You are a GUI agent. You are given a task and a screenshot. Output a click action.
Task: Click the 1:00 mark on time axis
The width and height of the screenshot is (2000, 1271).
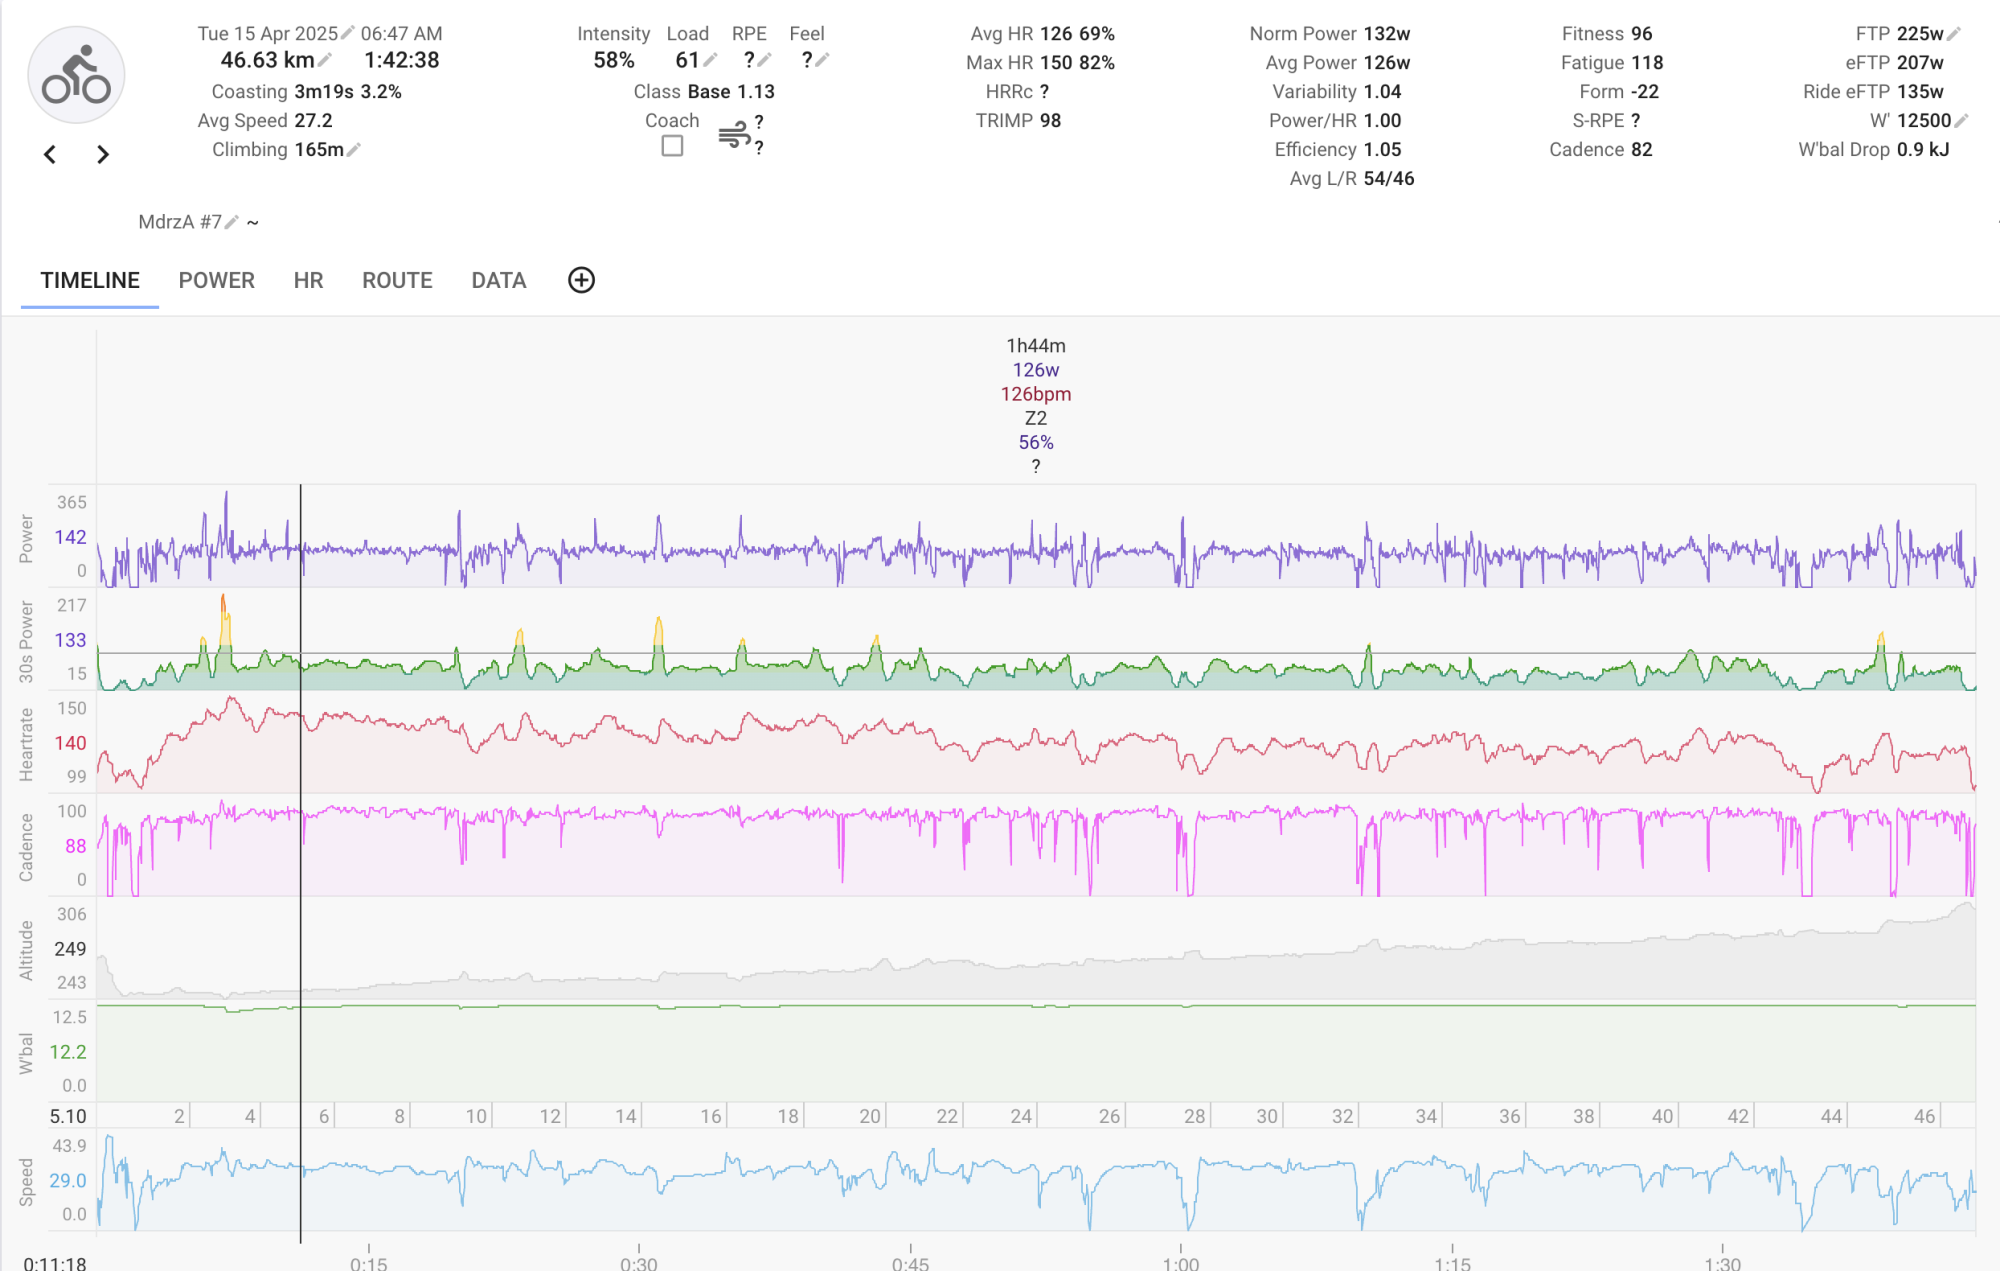click(1180, 1262)
